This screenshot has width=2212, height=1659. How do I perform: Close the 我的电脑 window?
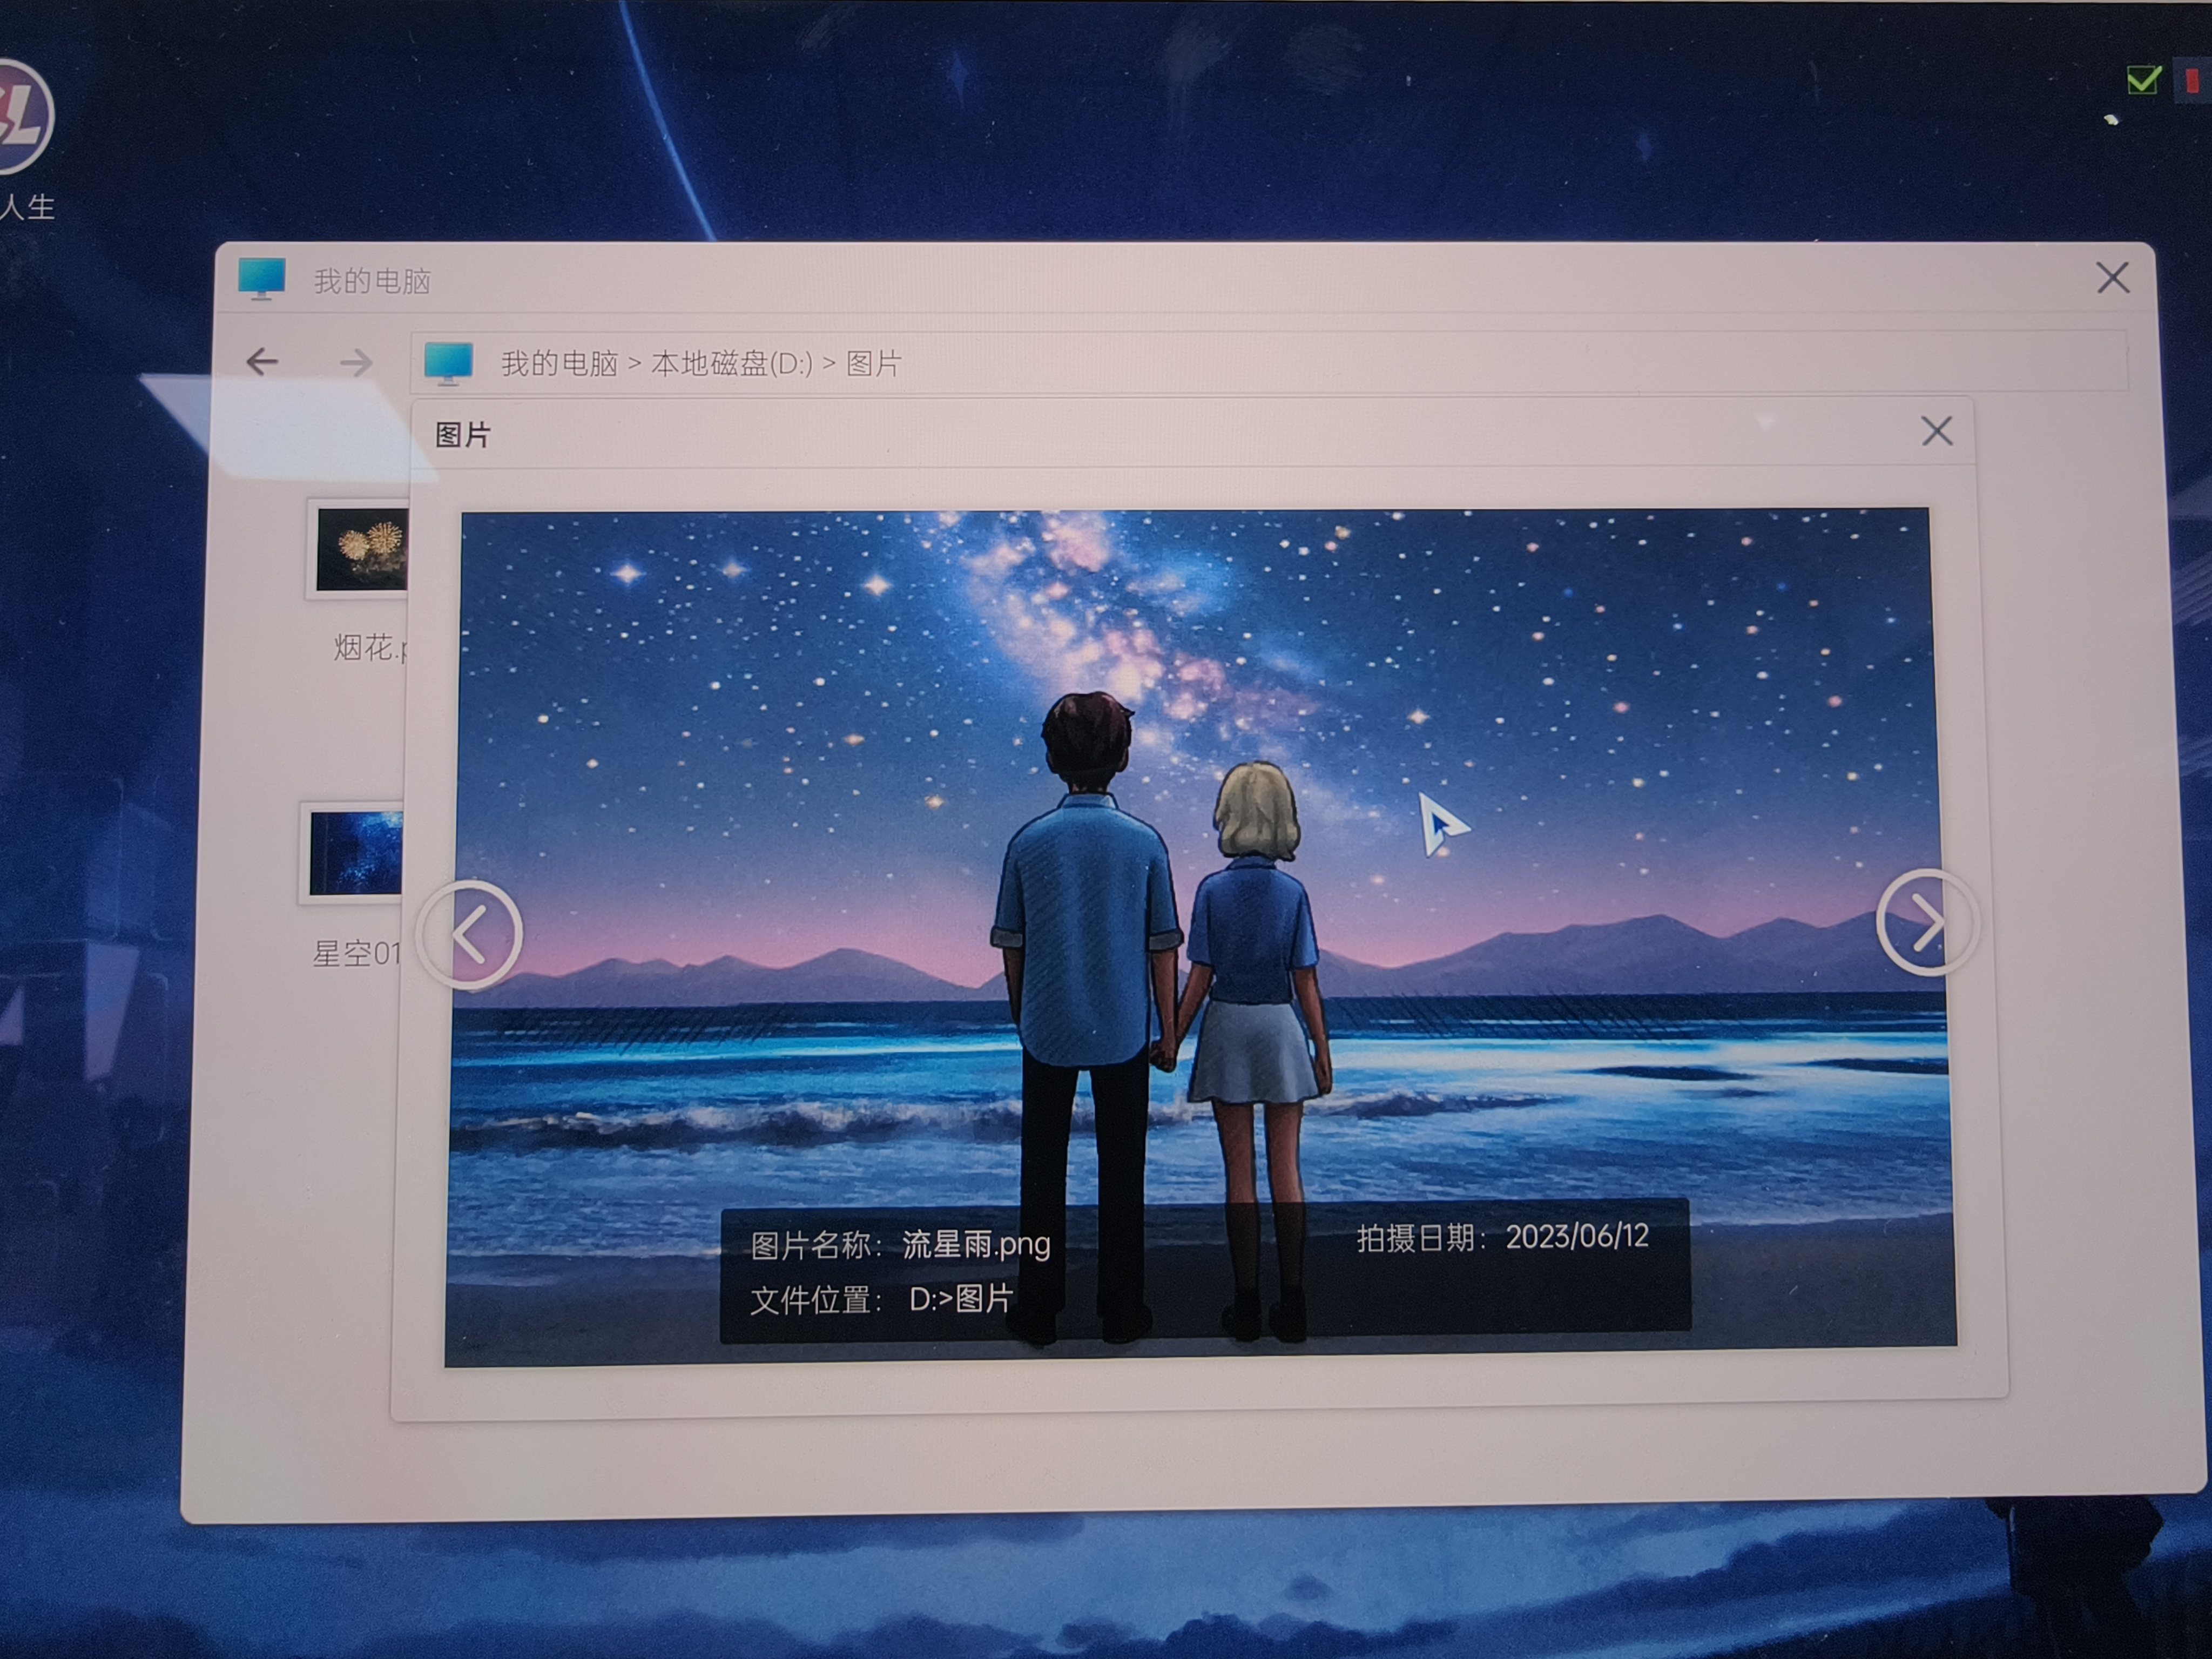tap(2112, 278)
